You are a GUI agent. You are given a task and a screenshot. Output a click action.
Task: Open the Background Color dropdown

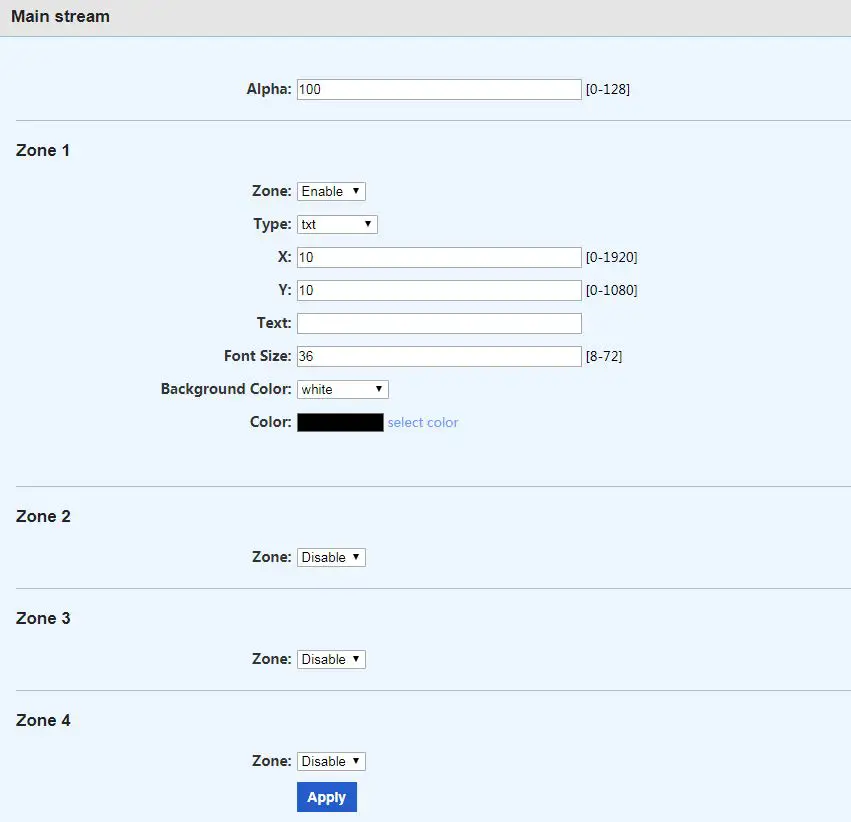(342, 390)
